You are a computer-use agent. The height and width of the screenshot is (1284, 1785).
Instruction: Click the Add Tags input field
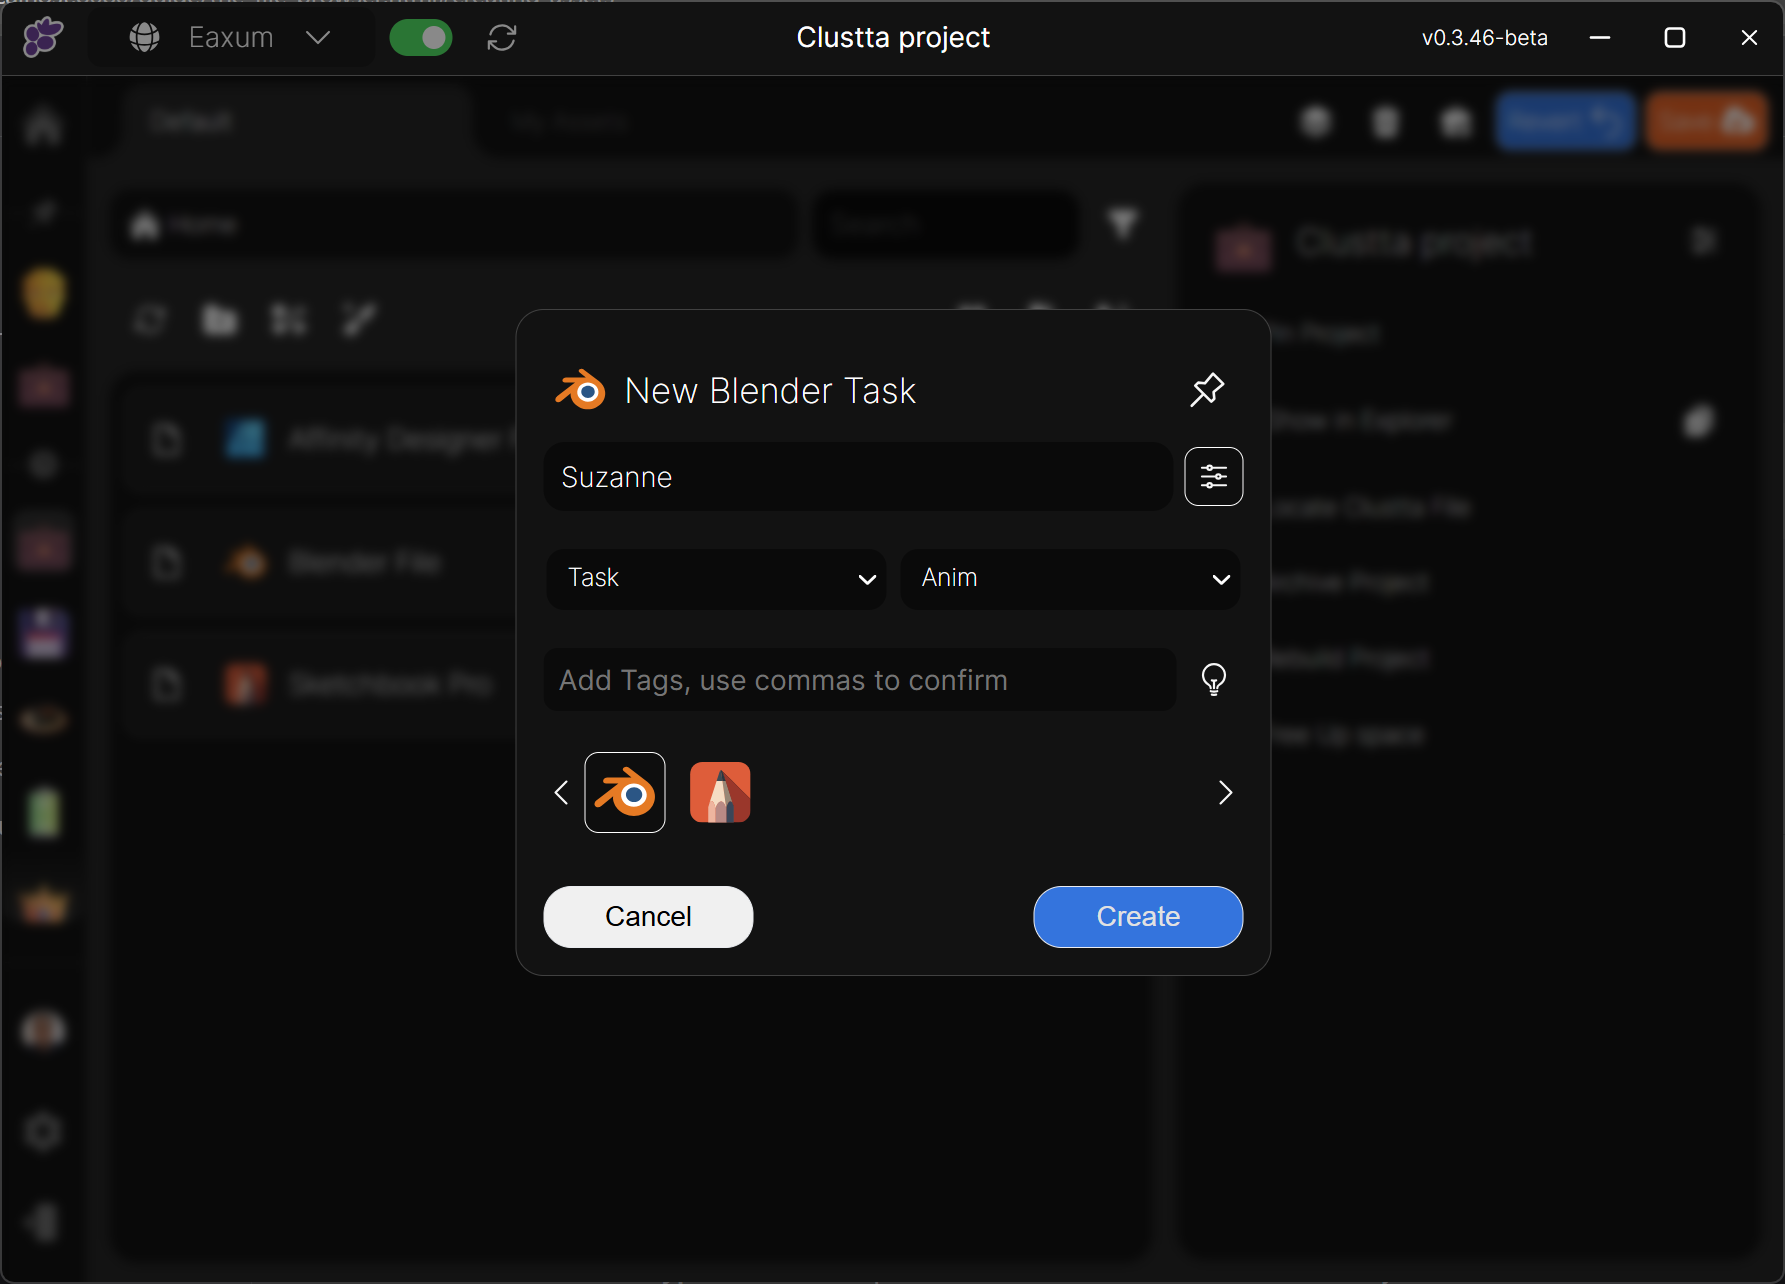860,680
